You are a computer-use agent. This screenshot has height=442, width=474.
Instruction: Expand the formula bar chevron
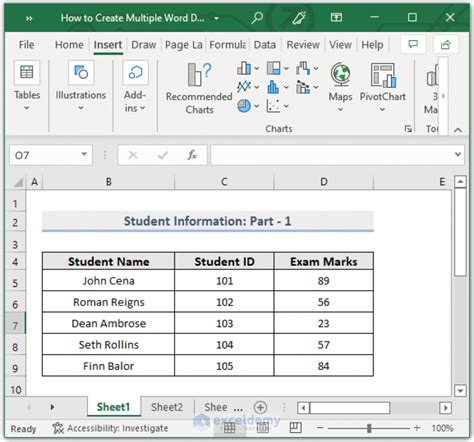(x=458, y=154)
